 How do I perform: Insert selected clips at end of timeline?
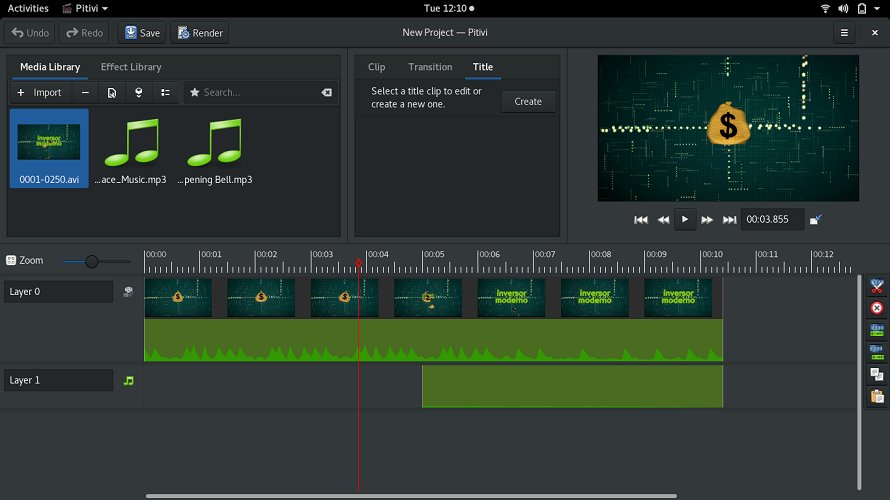click(x=138, y=93)
